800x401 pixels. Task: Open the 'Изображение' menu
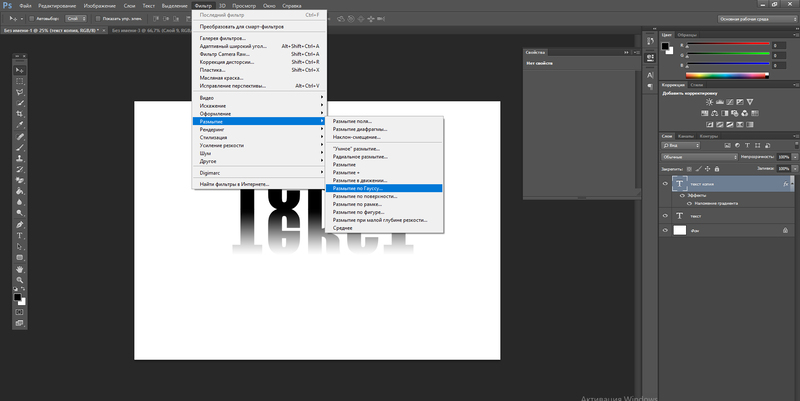[97, 5]
